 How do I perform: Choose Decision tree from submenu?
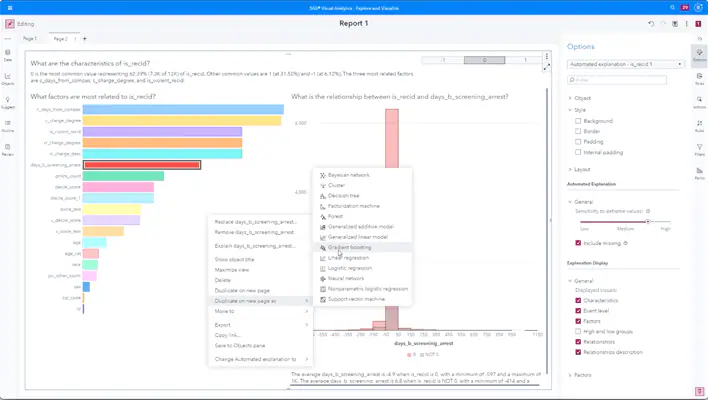click(x=363, y=195)
